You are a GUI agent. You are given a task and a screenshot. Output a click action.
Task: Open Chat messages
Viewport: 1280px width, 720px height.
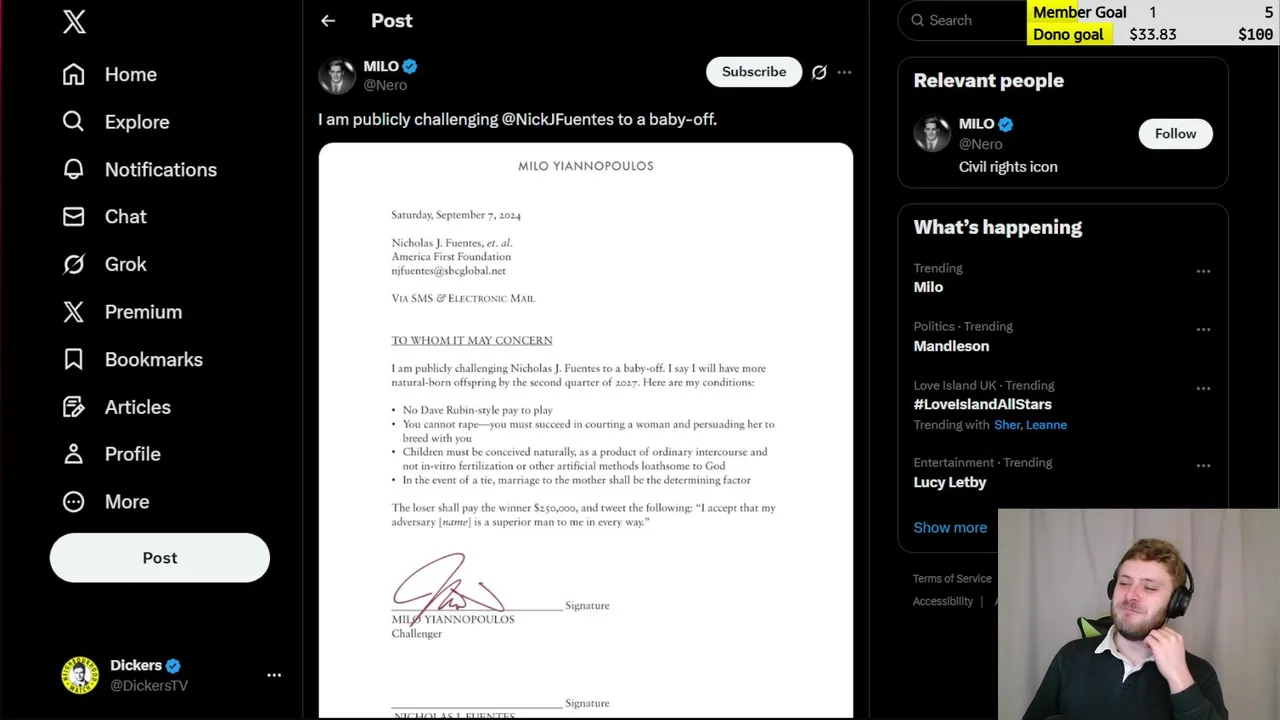105,217
